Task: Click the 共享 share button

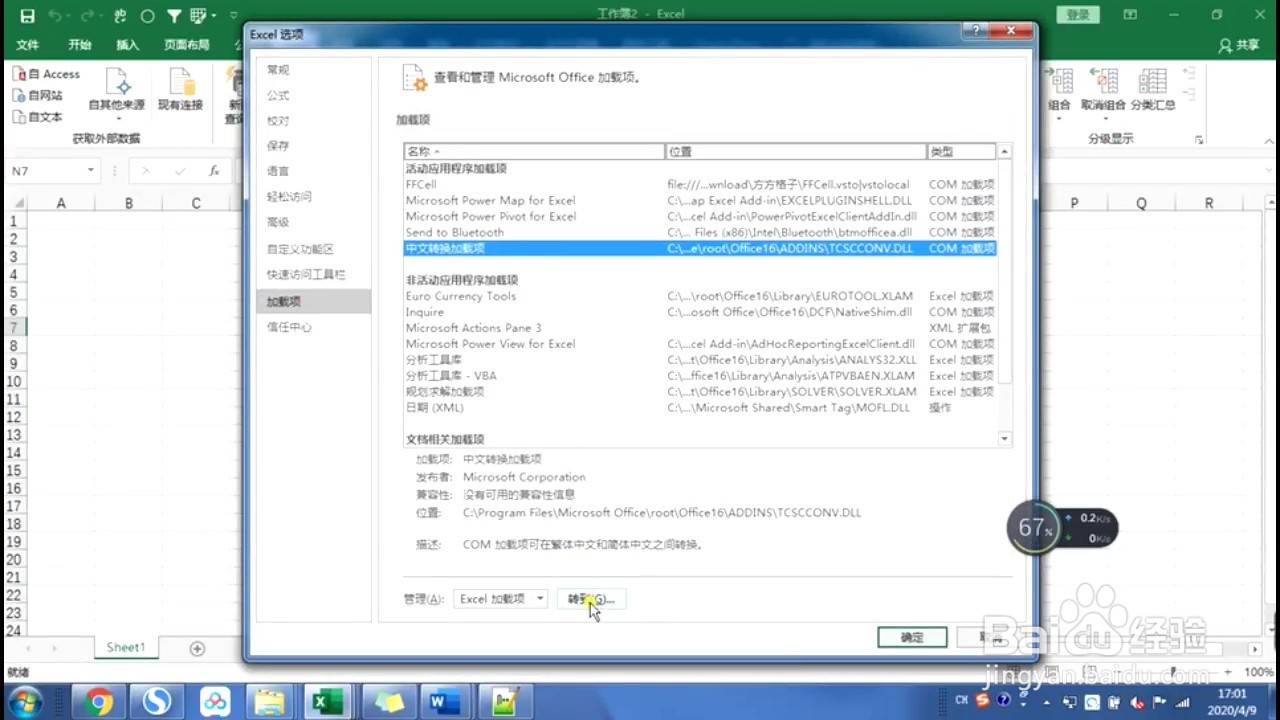Action: tap(1239, 45)
